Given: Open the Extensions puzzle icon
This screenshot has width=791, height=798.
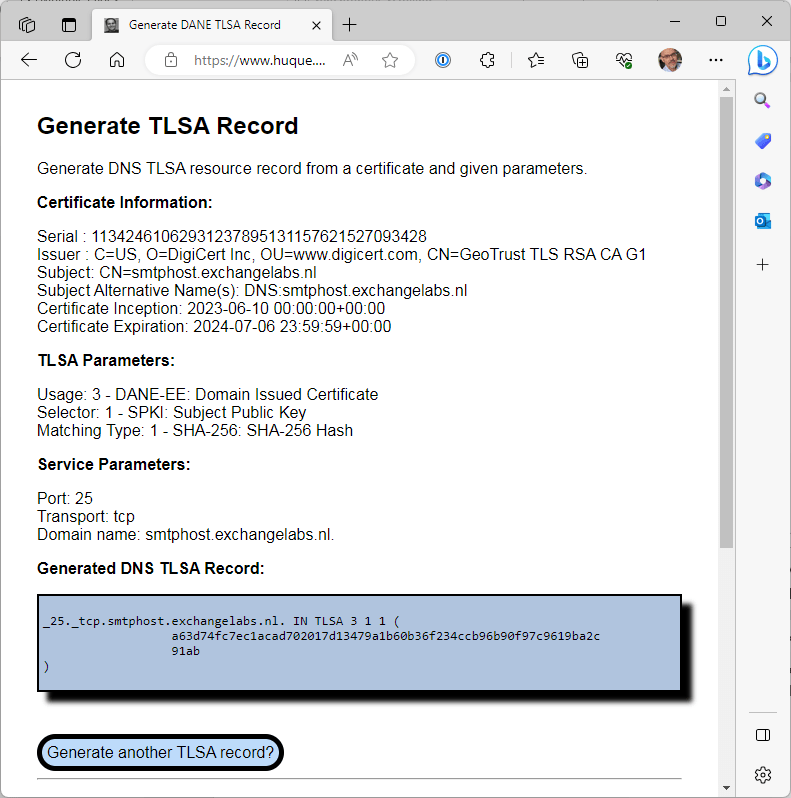Looking at the screenshot, I should [488, 60].
